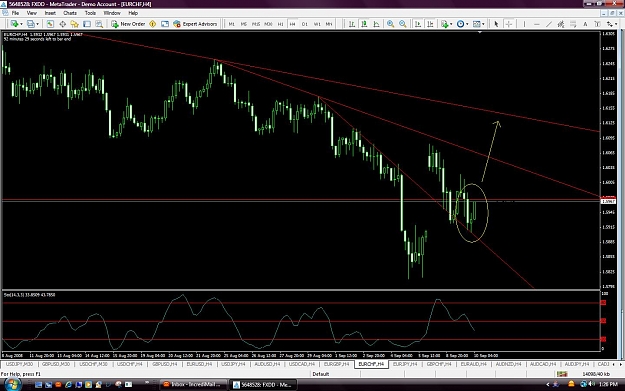Open the Indicators dropdown arrow
625x391 pixels.
pyautogui.click(x=451, y=24)
